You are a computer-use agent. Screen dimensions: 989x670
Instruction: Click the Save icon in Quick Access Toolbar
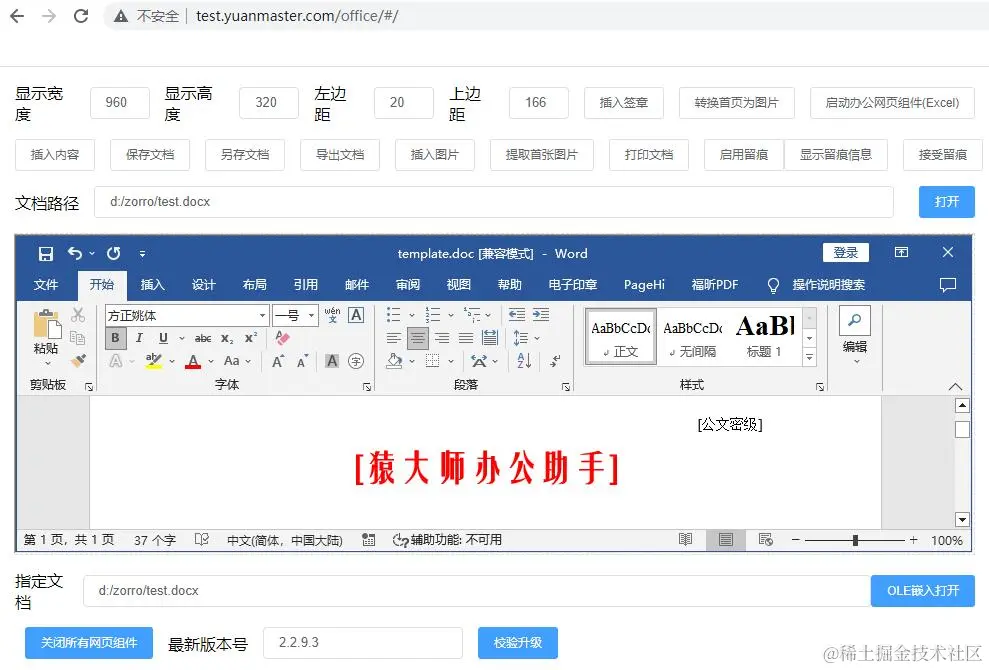44,254
